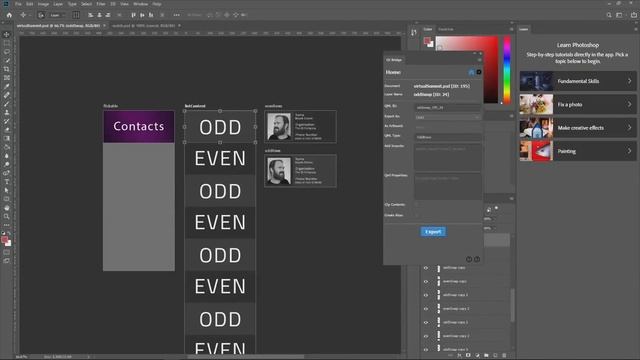
Task: Select the Horizontal Type tool
Action: click(7, 182)
